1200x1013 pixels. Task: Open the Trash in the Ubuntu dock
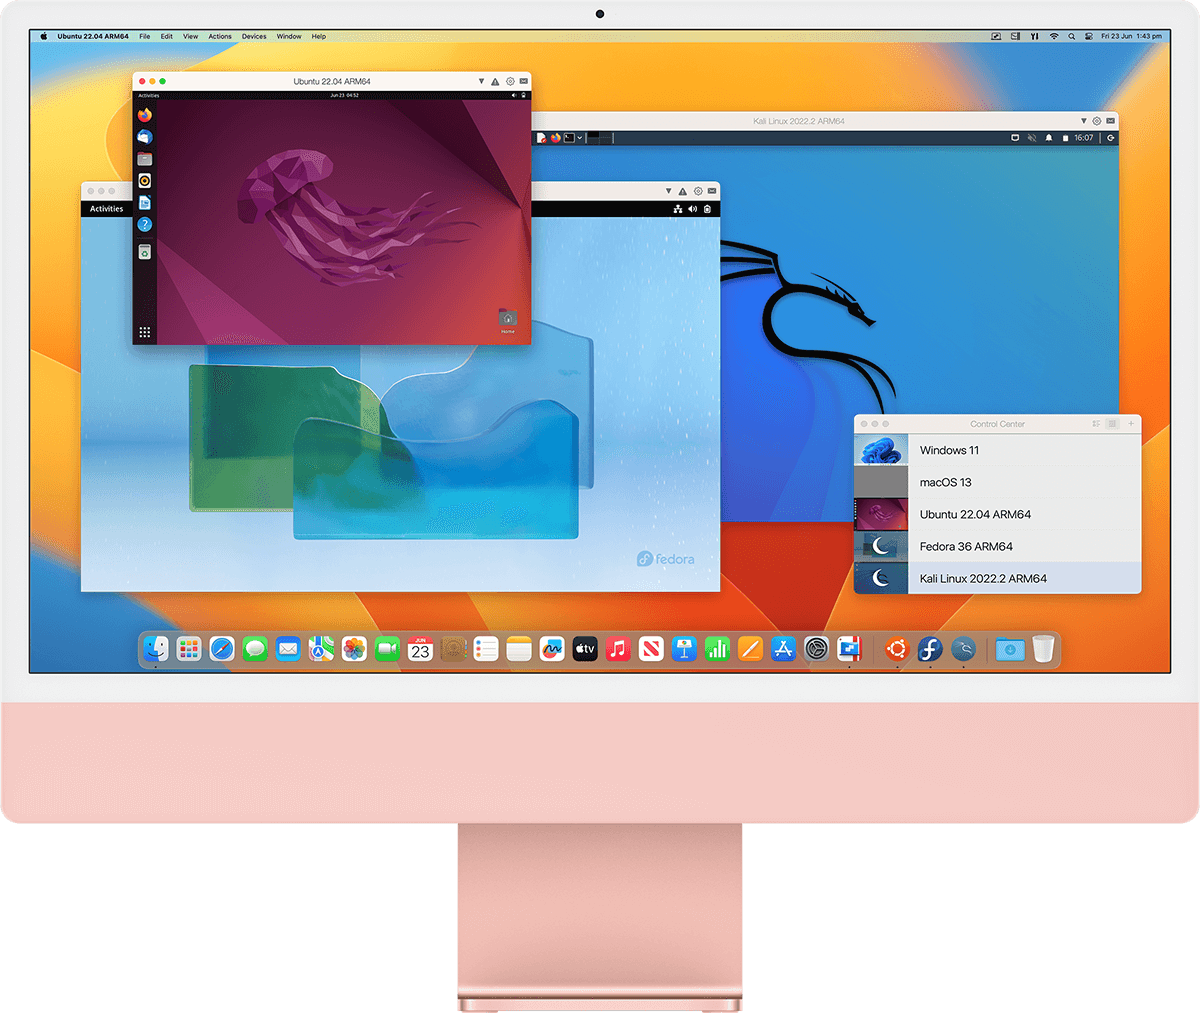(145, 248)
